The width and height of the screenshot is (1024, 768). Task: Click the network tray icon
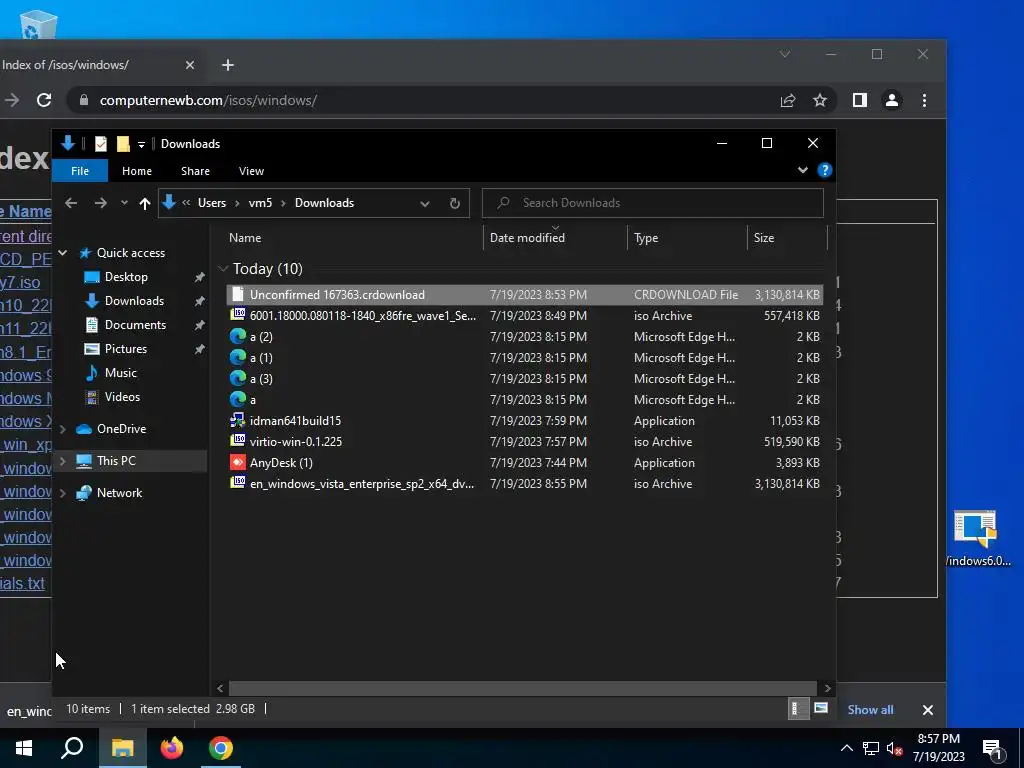click(x=870, y=749)
